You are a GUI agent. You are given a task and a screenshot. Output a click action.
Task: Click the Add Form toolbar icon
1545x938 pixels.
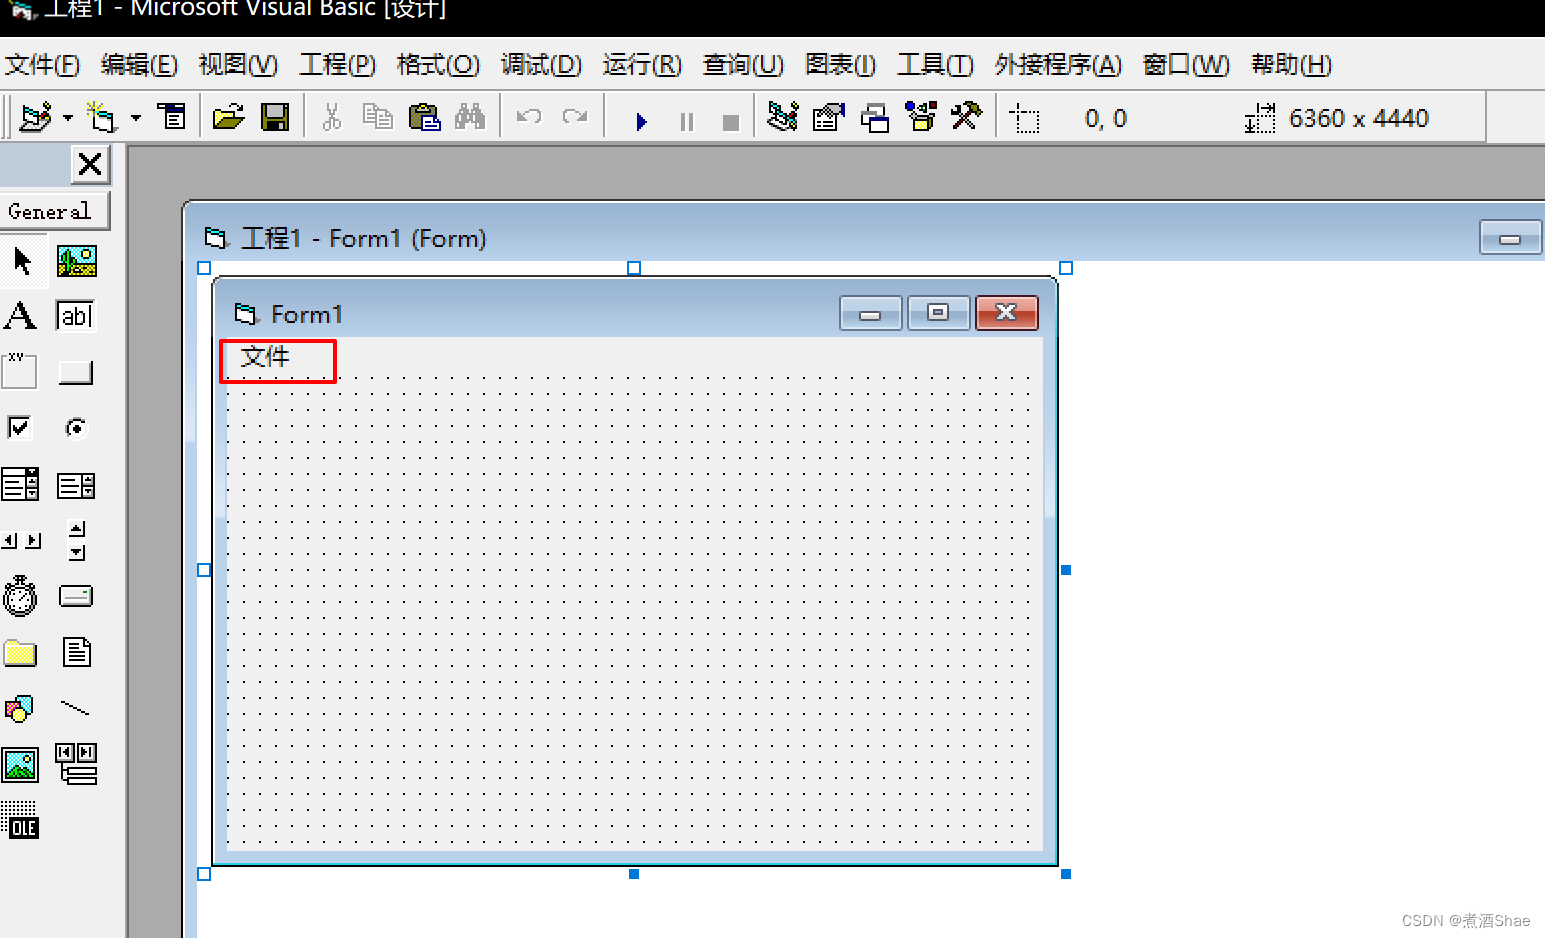[101, 117]
